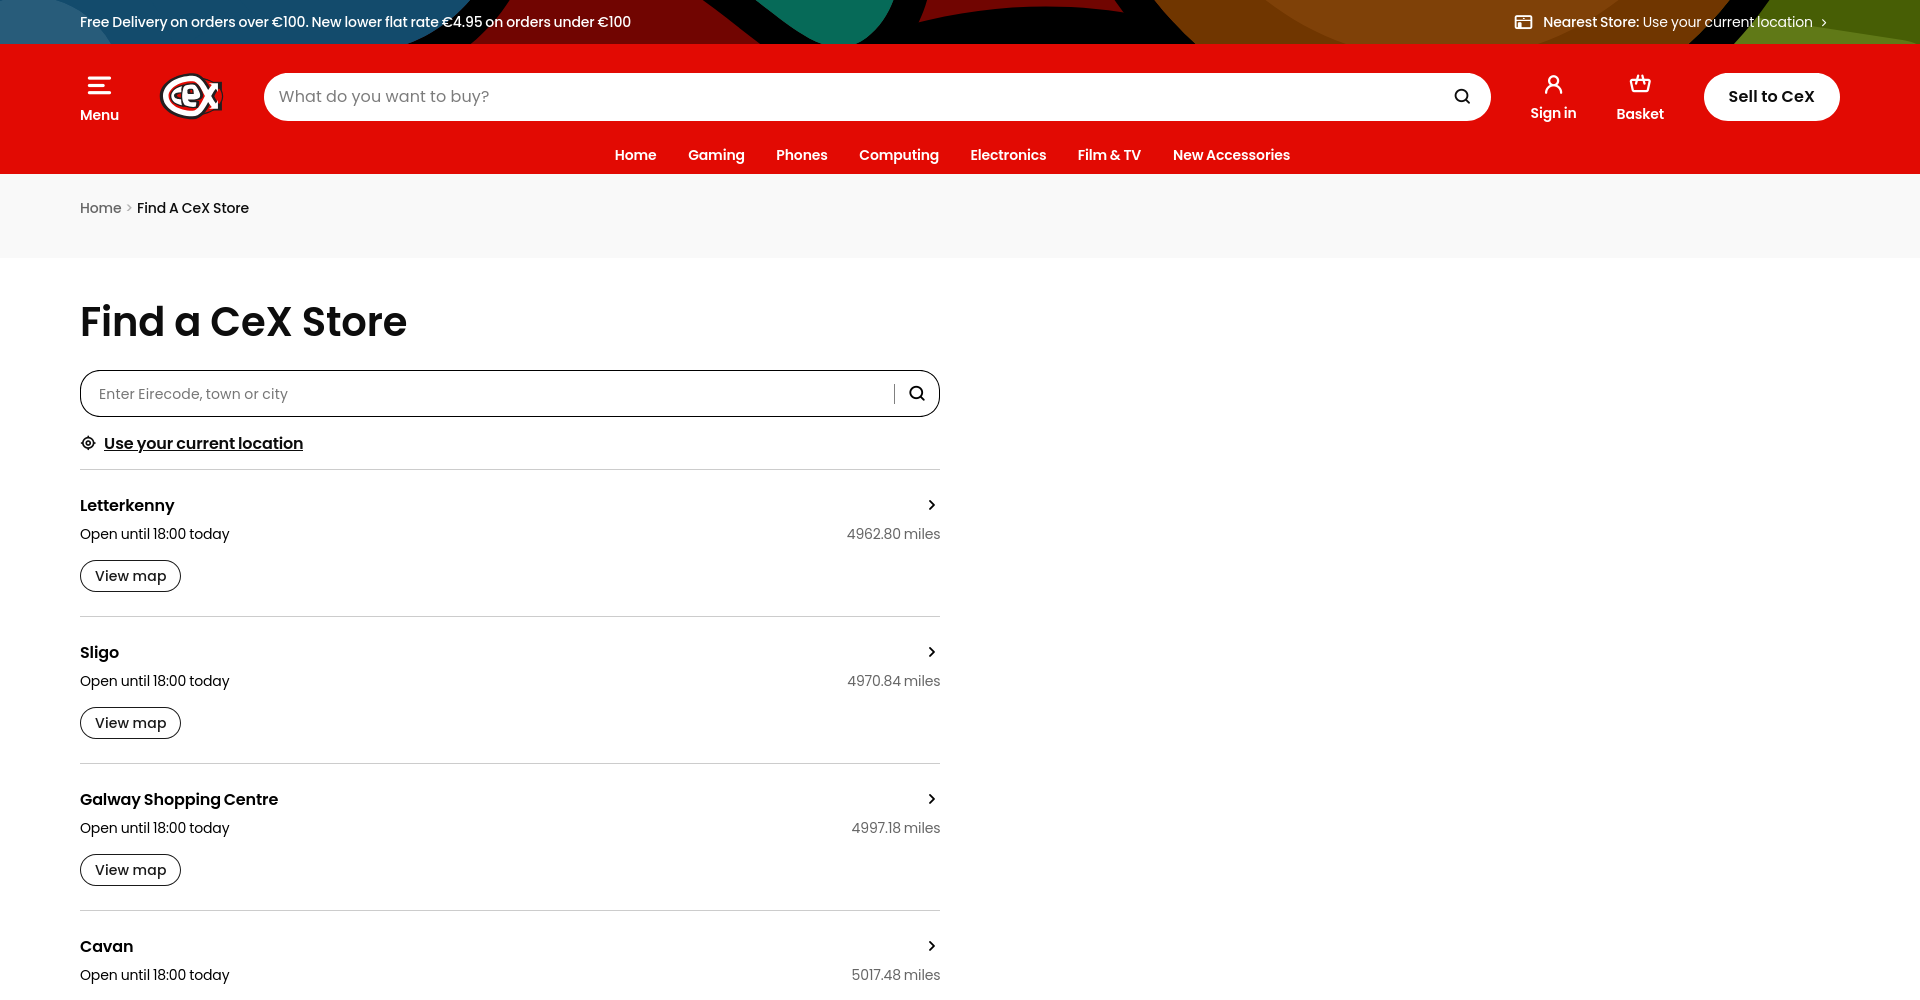The width and height of the screenshot is (1920, 1000).
Task: Click the current location target icon
Action: 88,443
